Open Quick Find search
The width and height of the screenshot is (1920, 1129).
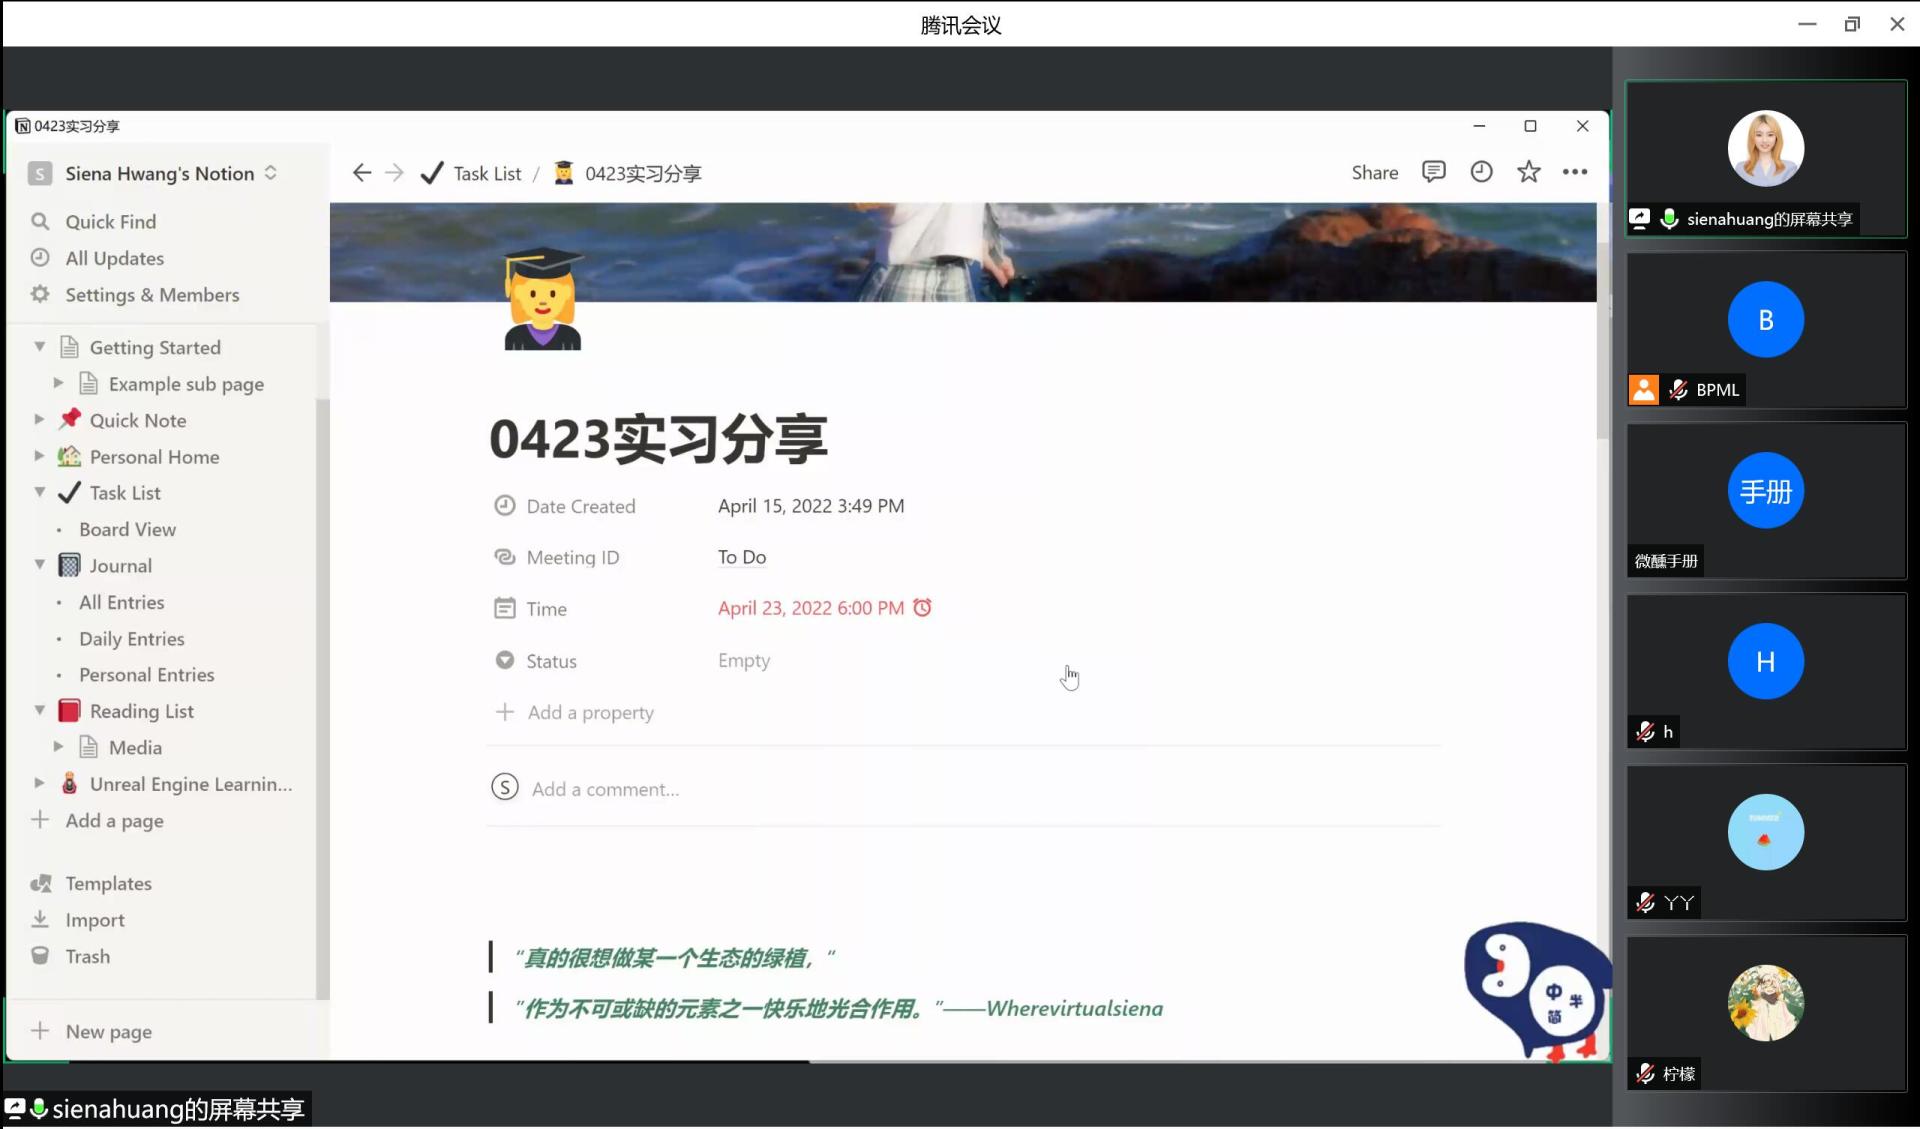110,221
